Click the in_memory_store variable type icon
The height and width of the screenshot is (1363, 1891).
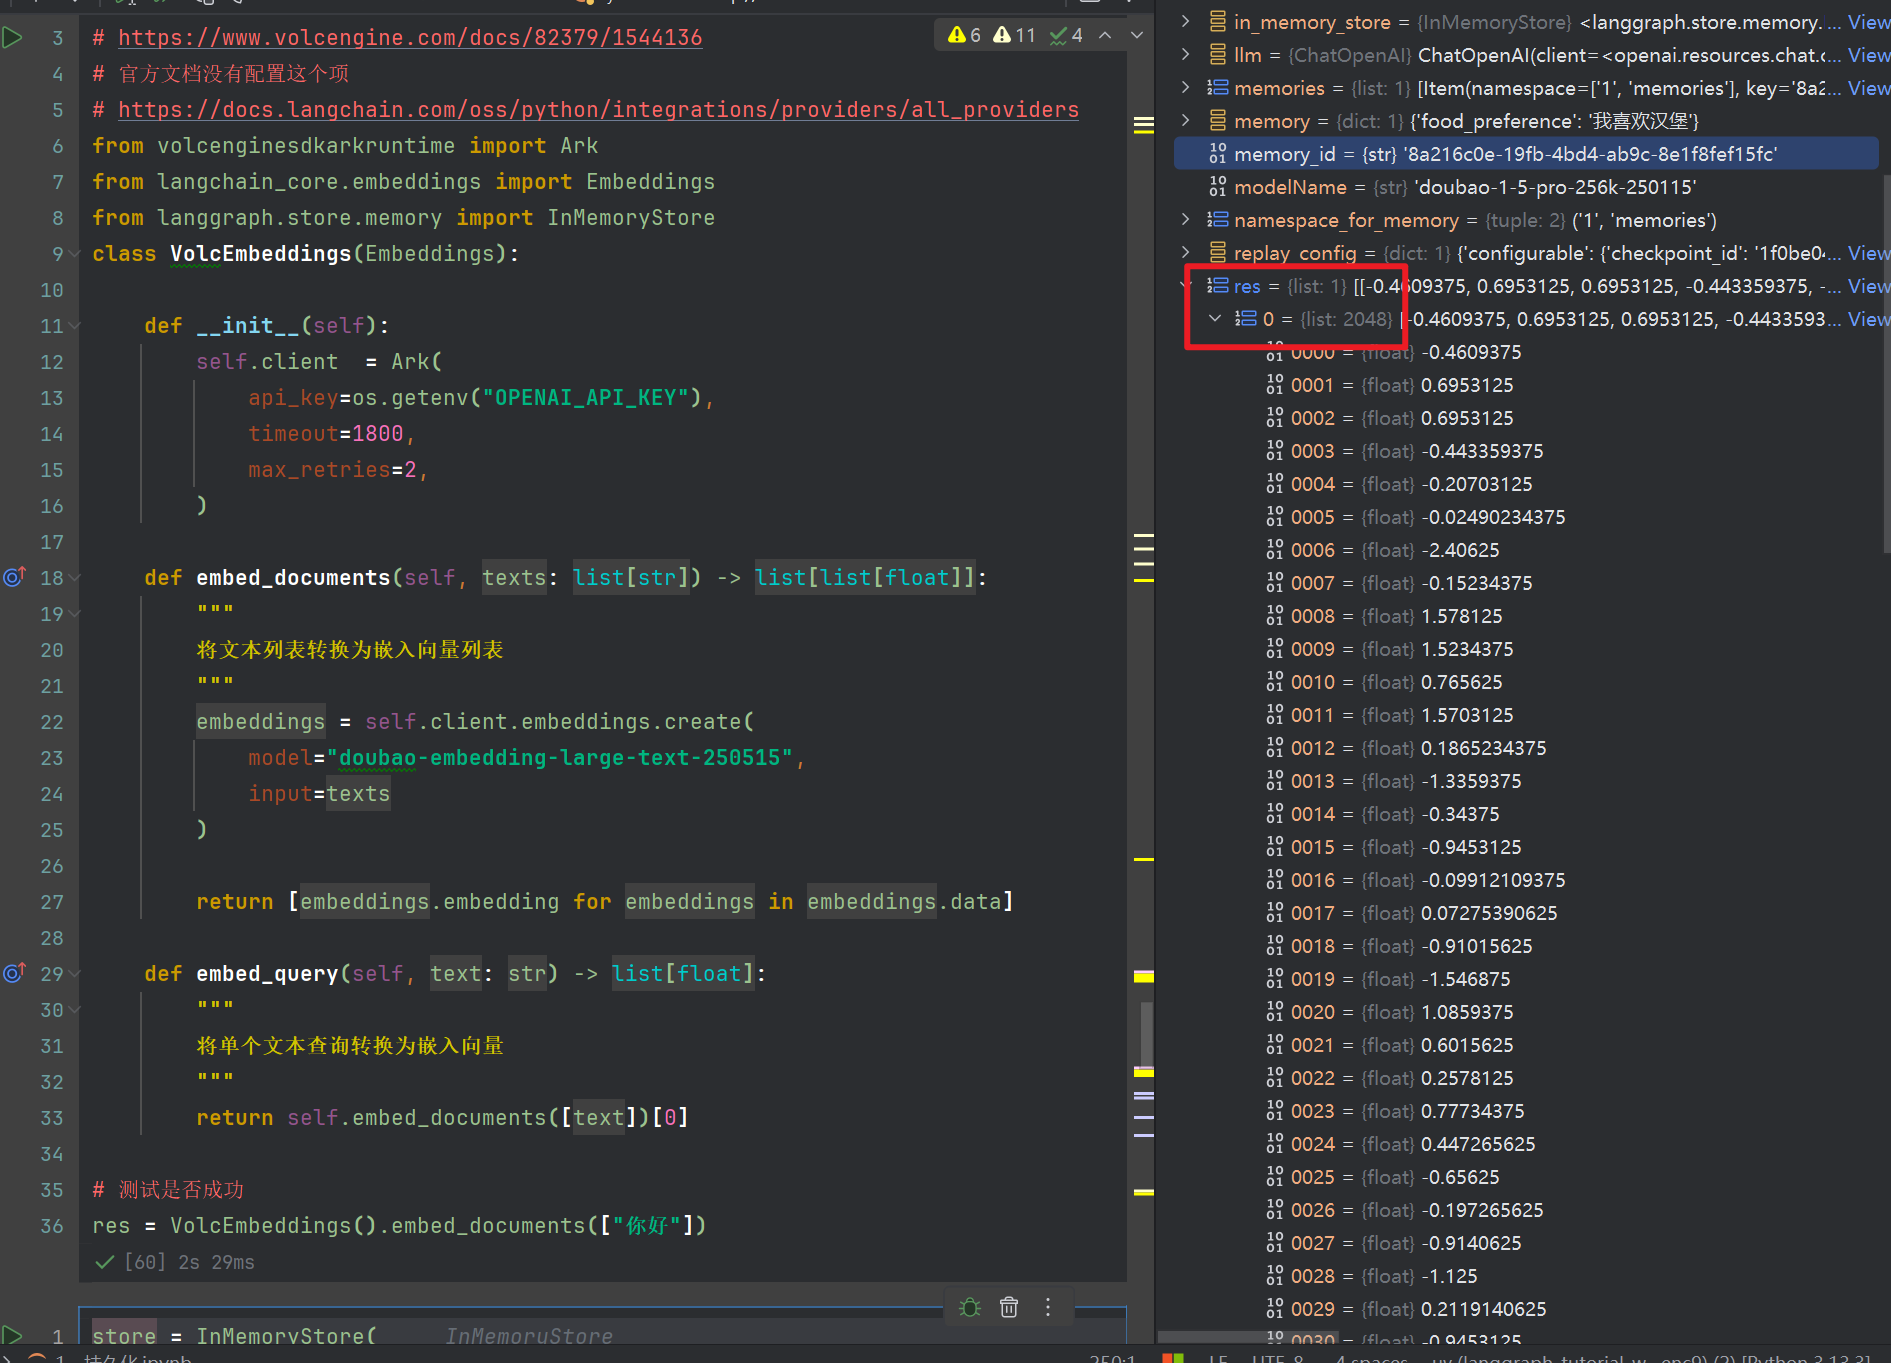[x=1218, y=21]
